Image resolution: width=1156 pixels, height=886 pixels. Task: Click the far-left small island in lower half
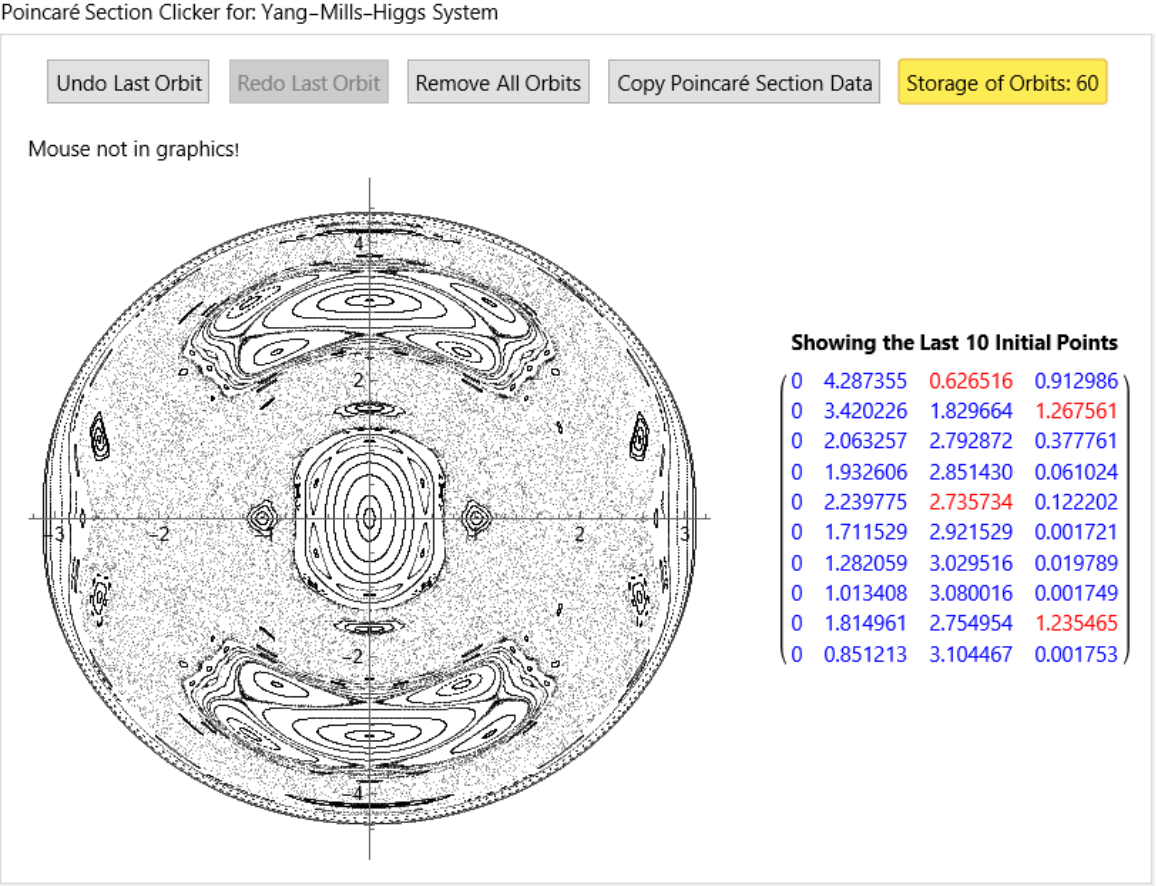coord(99,597)
